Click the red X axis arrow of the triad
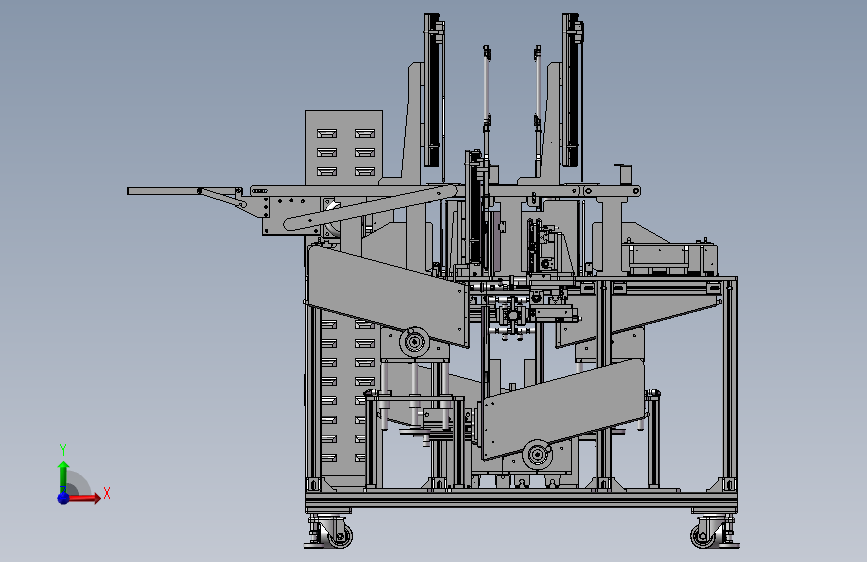 pos(84,498)
